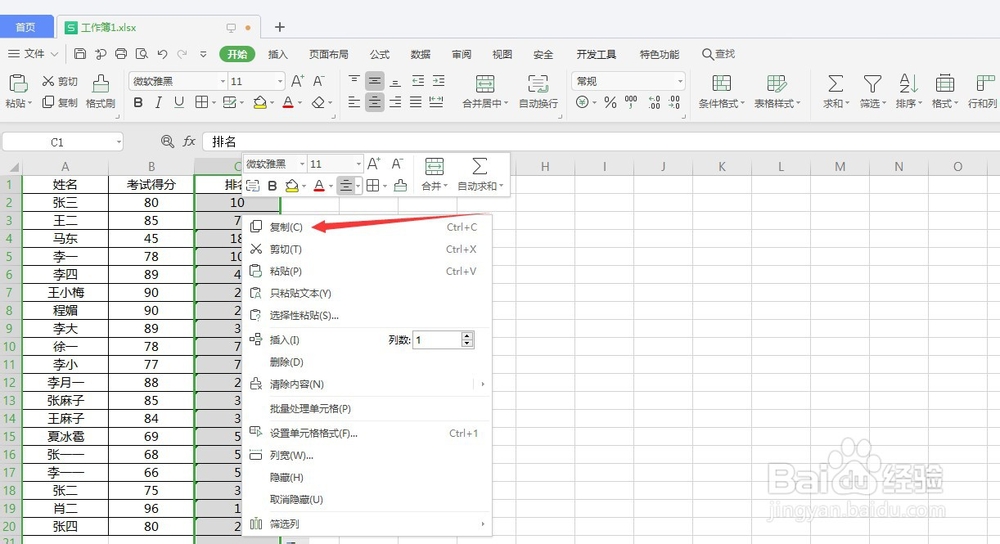Toggle Bold in the ribbon font group
Image resolution: width=1000 pixels, height=544 pixels.
pyautogui.click(x=138, y=102)
